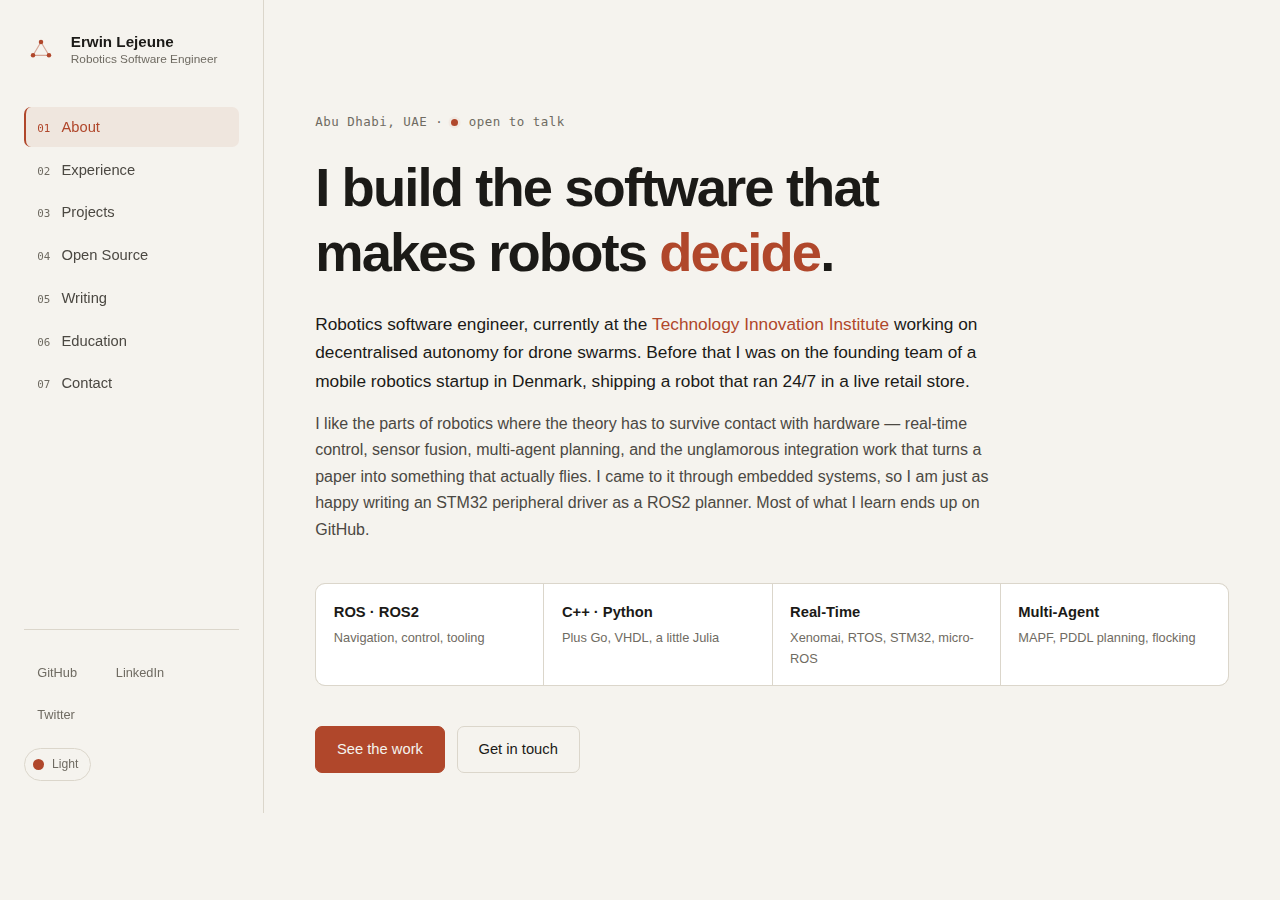Screen dimensions: 1280x900
Task: Go to Contact in sidebar
Action: click(x=131, y=383)
